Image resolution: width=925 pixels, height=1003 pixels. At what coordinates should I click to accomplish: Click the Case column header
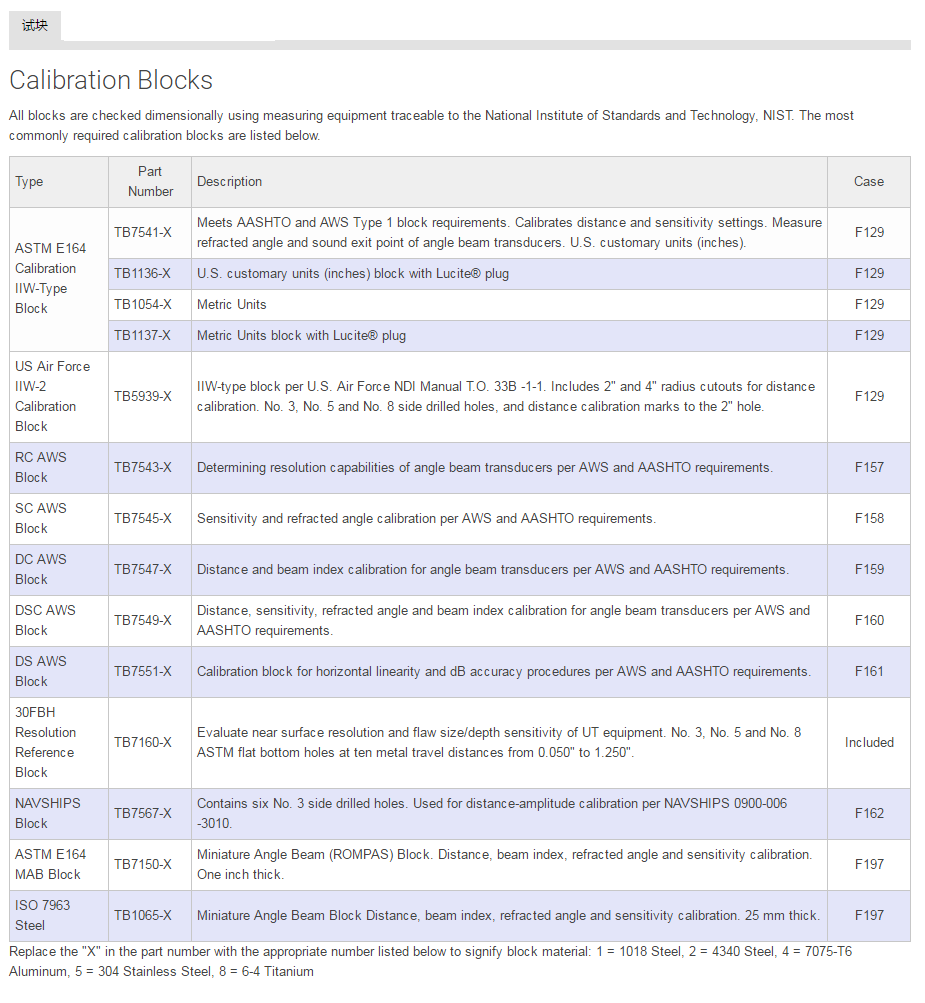click(869, 182)
